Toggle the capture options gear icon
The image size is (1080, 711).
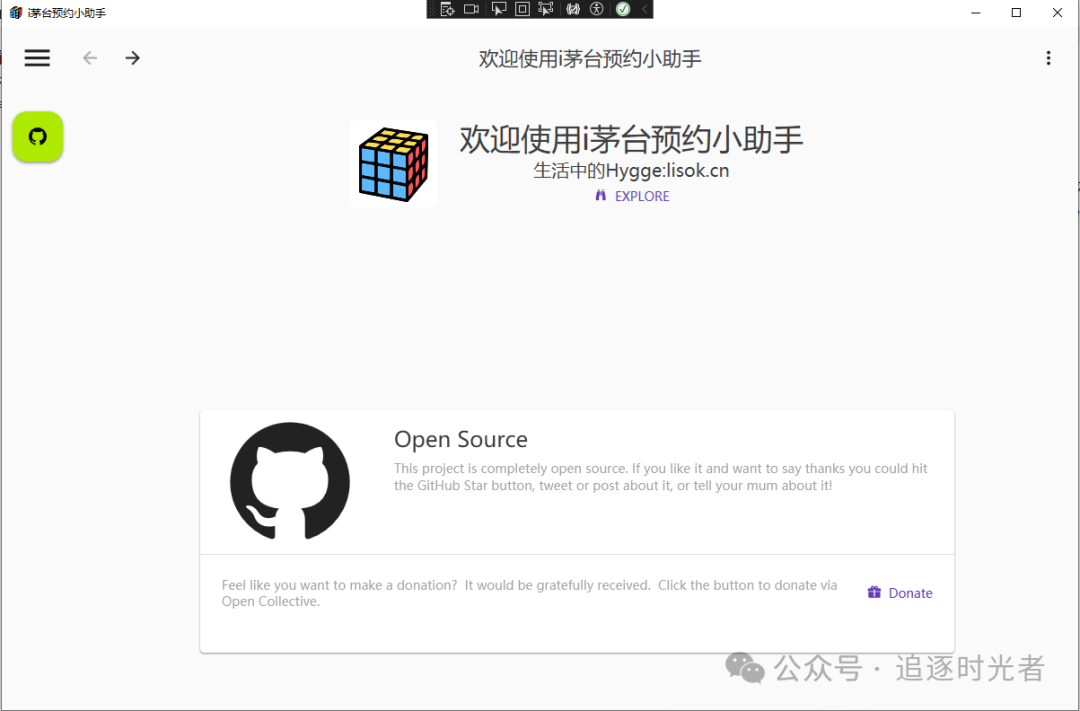pyautogui.click(x=572, y=9)
